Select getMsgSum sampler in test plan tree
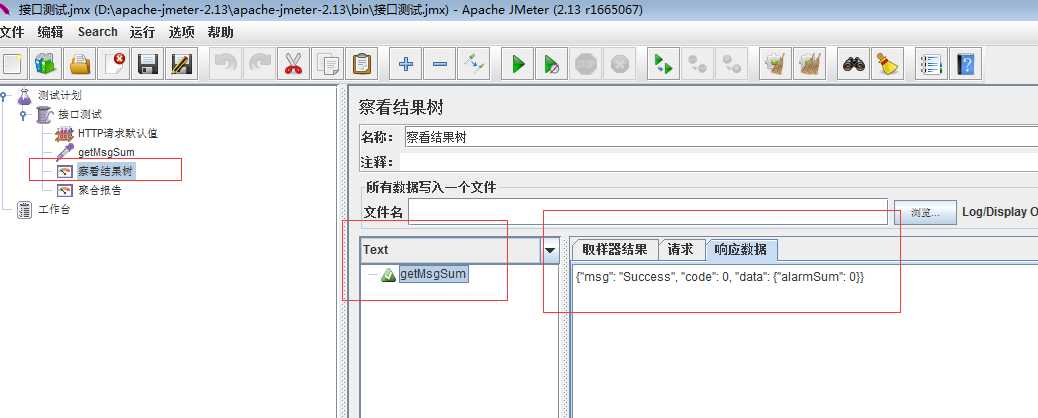Screen dimensions: 1038x418 (106, 152)
